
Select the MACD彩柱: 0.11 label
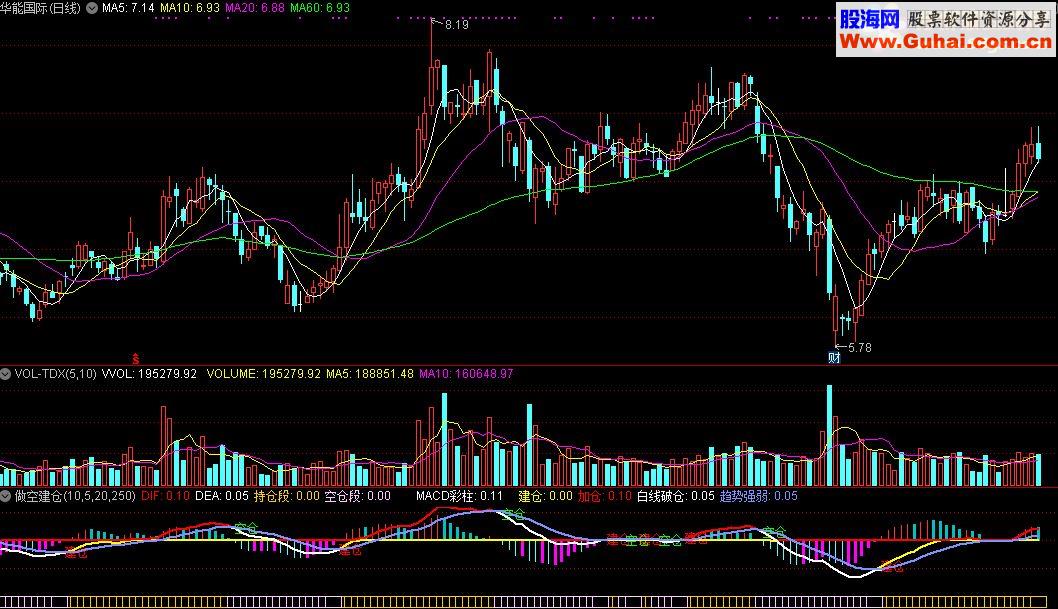point(459,496)
